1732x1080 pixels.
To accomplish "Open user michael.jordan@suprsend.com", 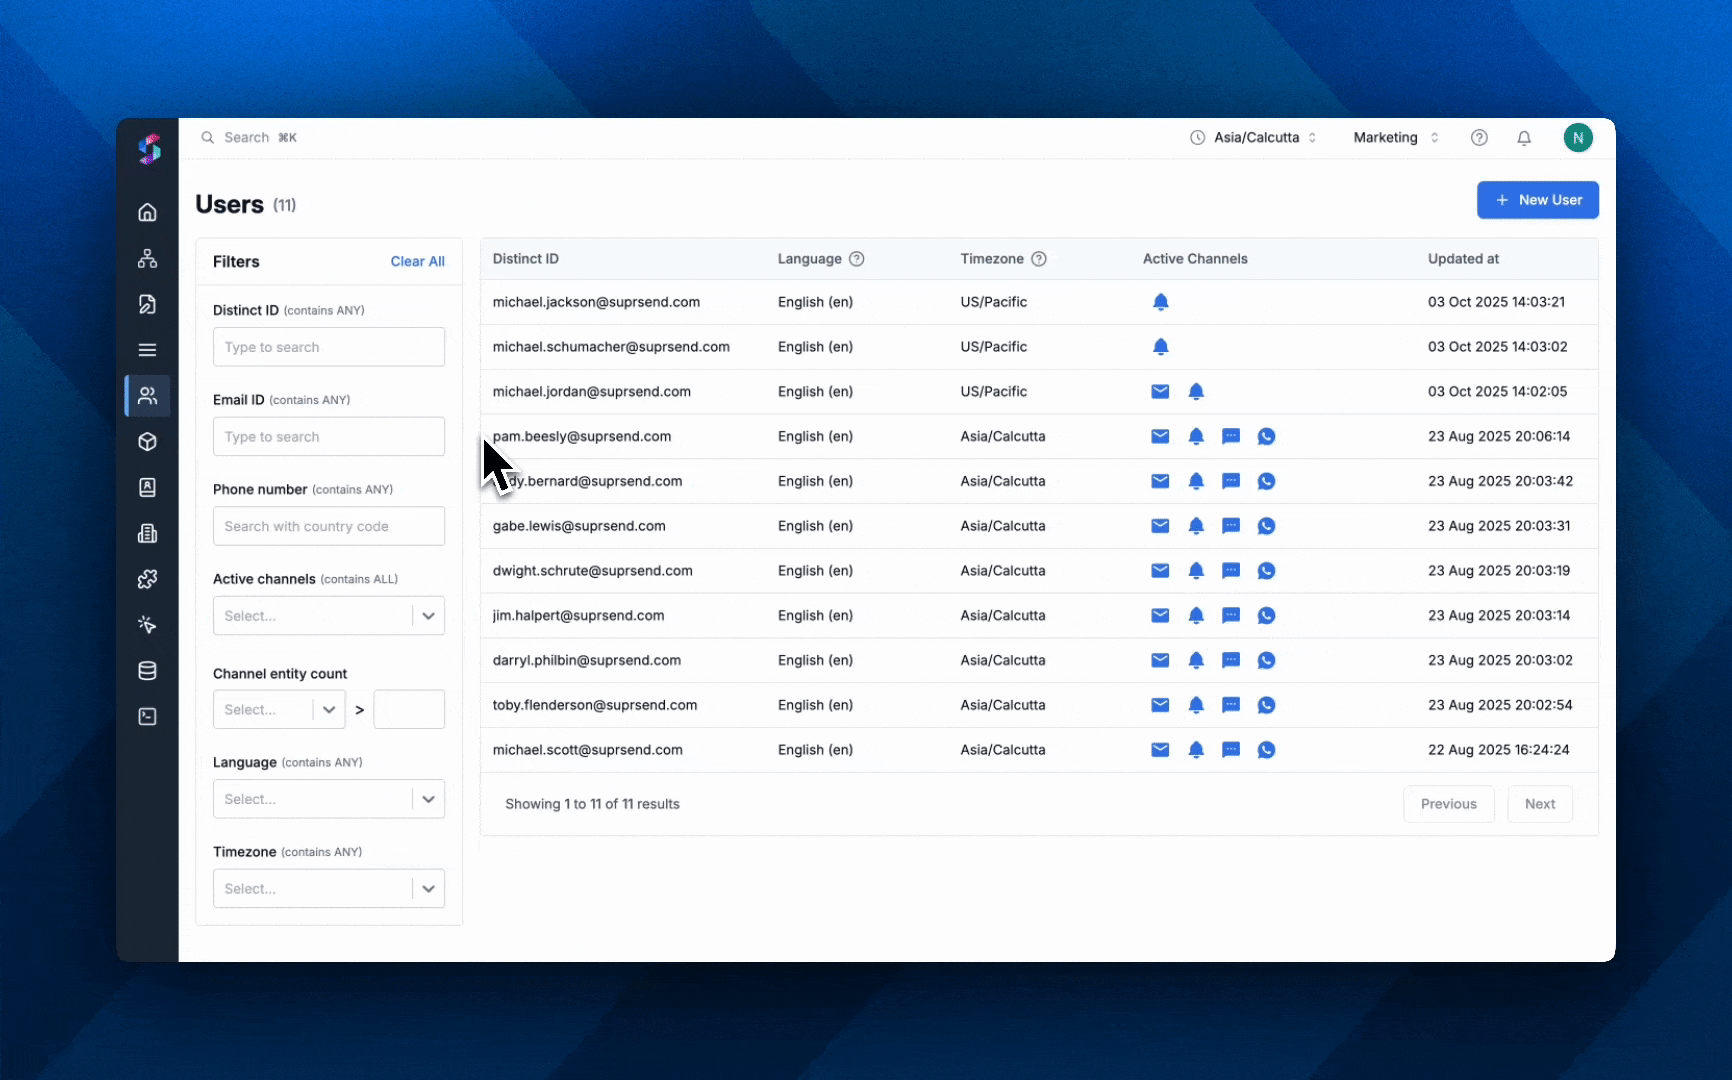I will (x=591, y=392).
